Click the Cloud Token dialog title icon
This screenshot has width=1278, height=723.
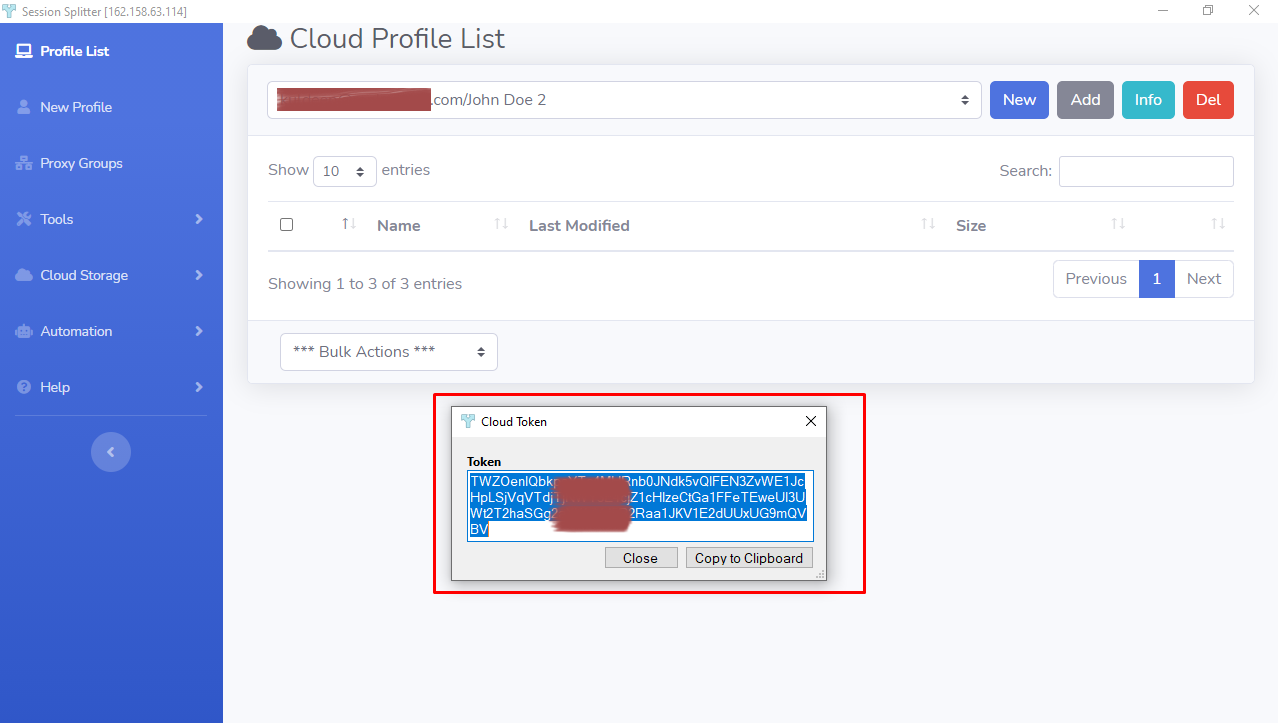point(467,422)
